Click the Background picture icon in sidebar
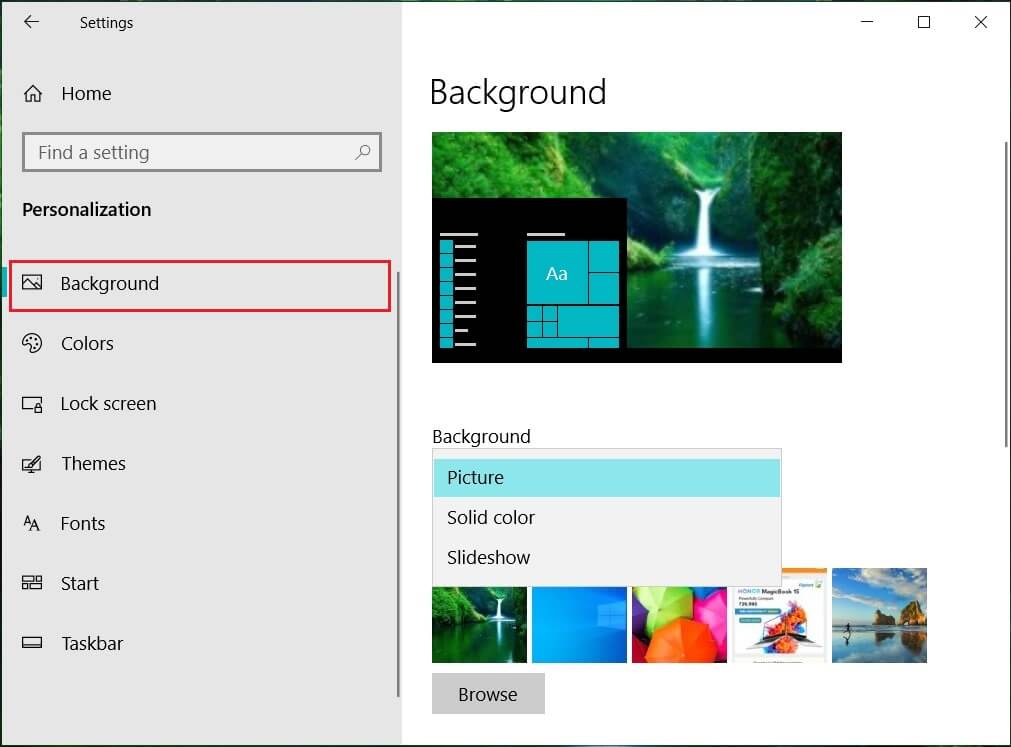Image resolution: width=1011 pixels, height=747 pixels. pos(32,282)
